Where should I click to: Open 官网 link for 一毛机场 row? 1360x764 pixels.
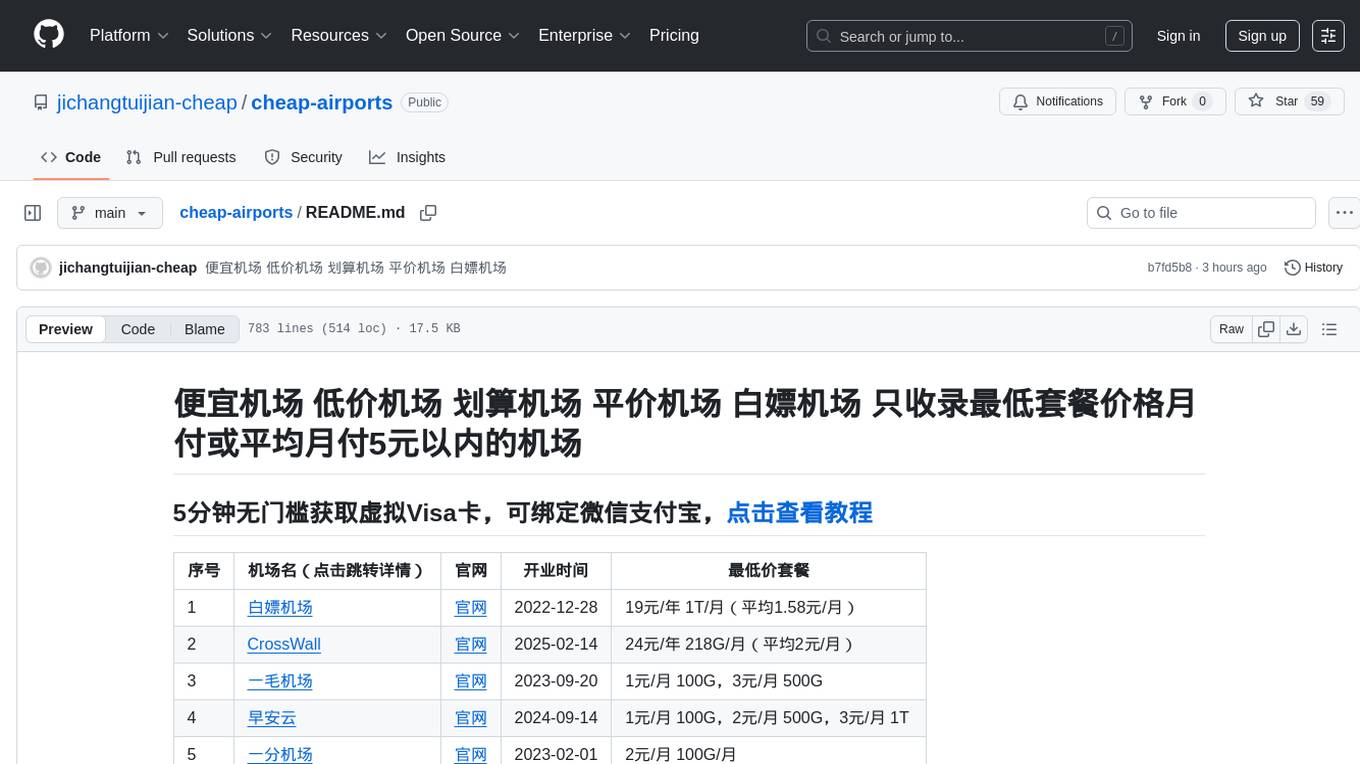coord(471,681)
